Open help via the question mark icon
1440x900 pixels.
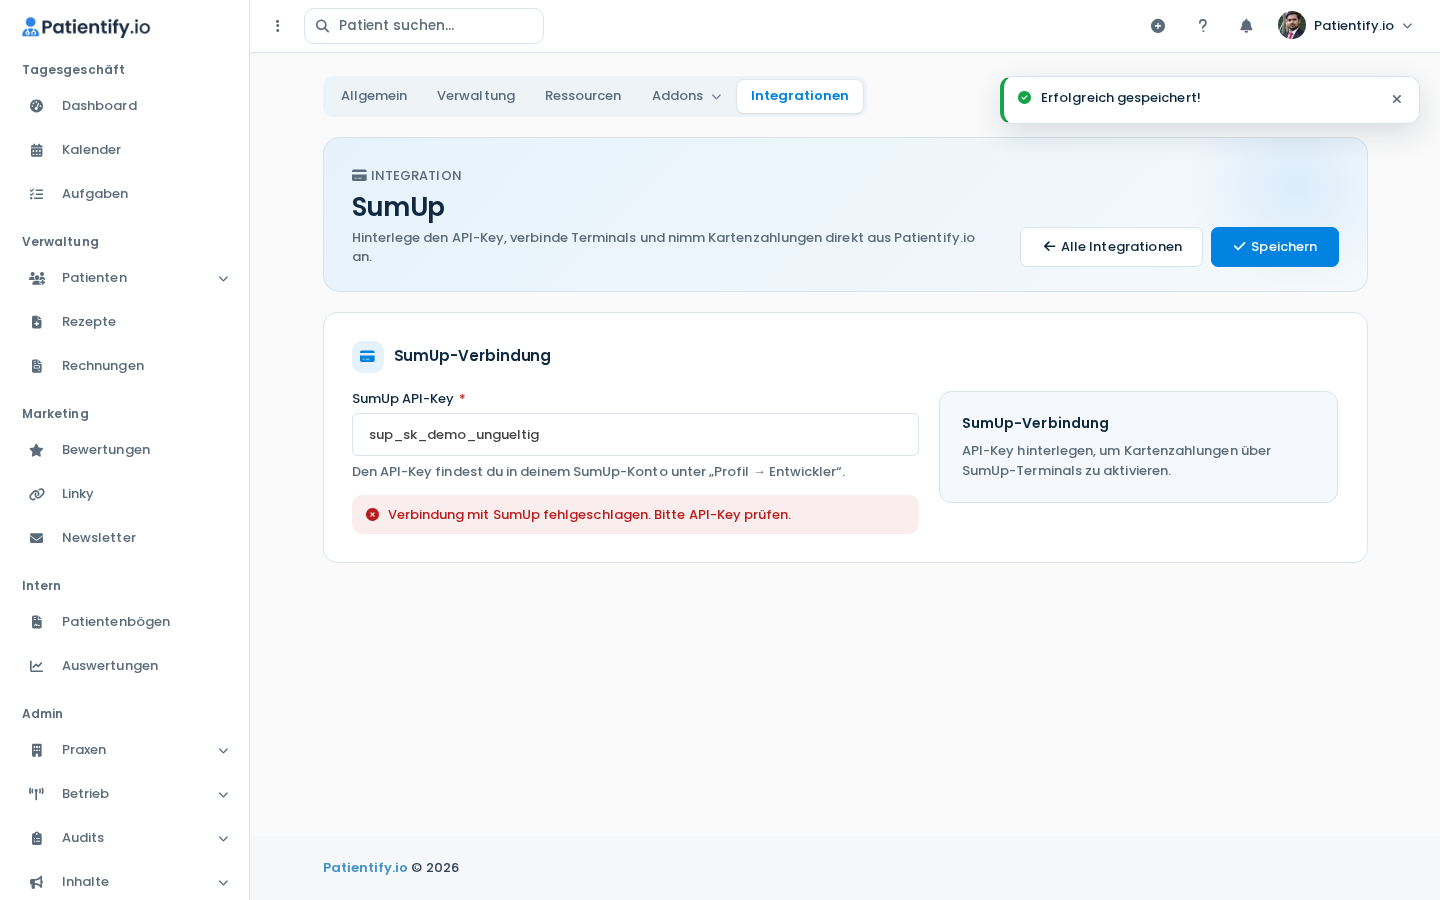[x=1203, y=26]
